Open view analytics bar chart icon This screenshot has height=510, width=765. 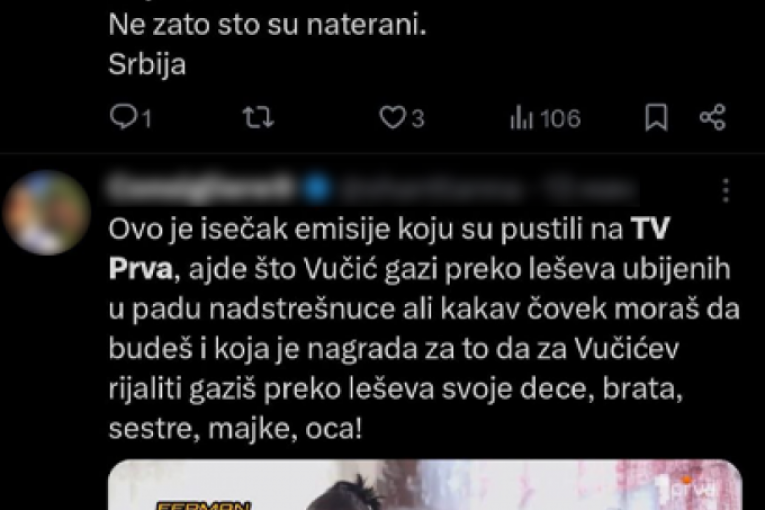(x=521, y=118)
